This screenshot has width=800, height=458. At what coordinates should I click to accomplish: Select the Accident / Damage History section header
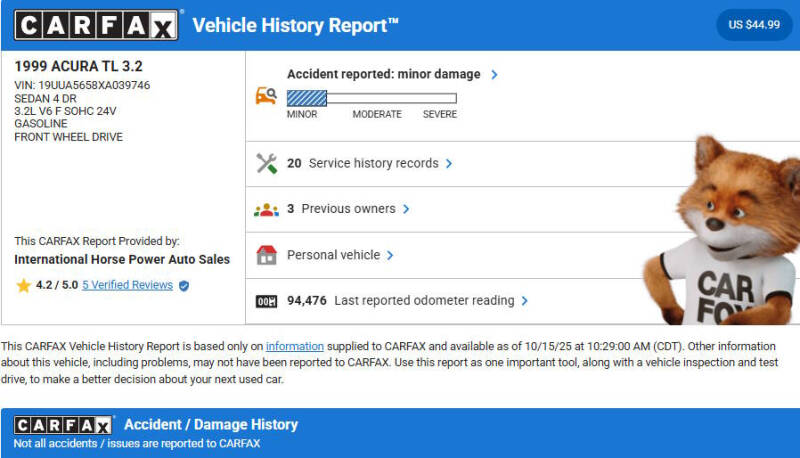click(210, 425)
